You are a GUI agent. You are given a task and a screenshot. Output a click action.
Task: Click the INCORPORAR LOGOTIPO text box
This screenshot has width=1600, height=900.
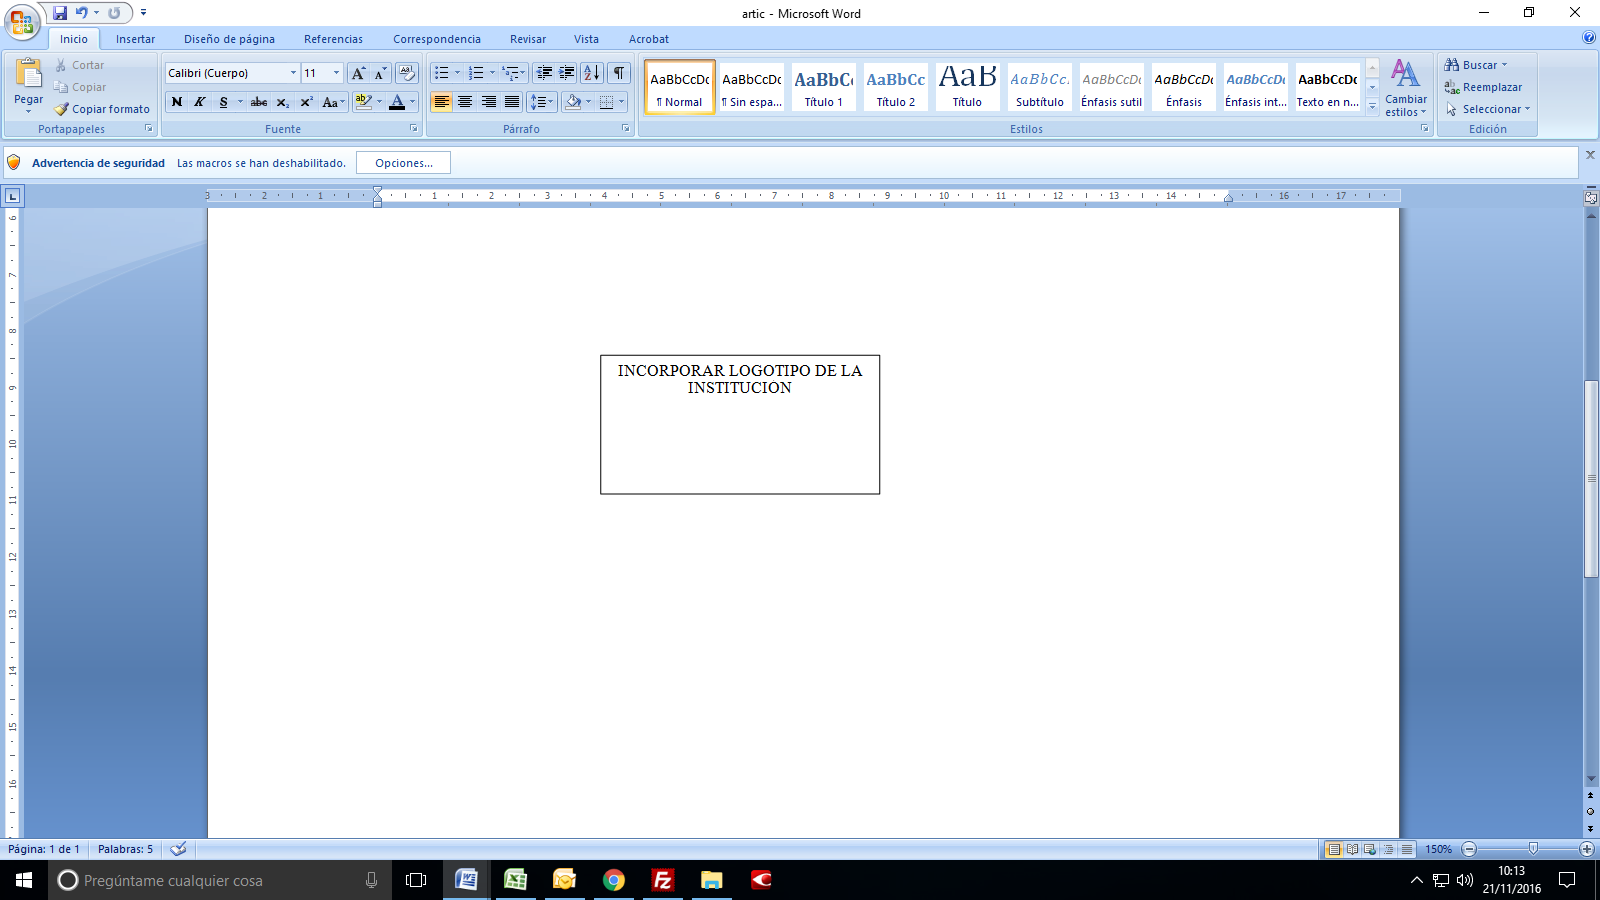(740, 424)
